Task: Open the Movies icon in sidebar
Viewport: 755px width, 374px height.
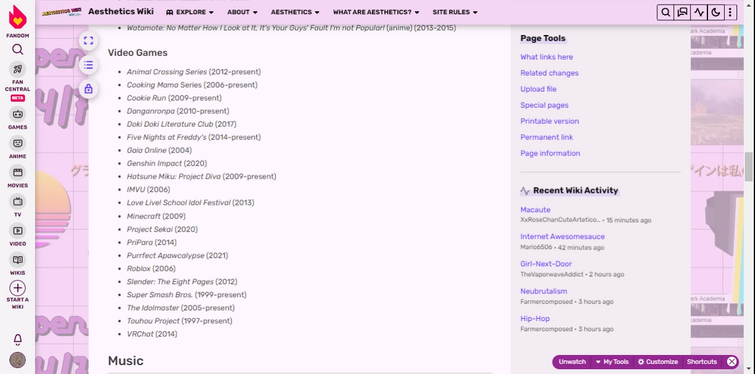Action: 17,172
